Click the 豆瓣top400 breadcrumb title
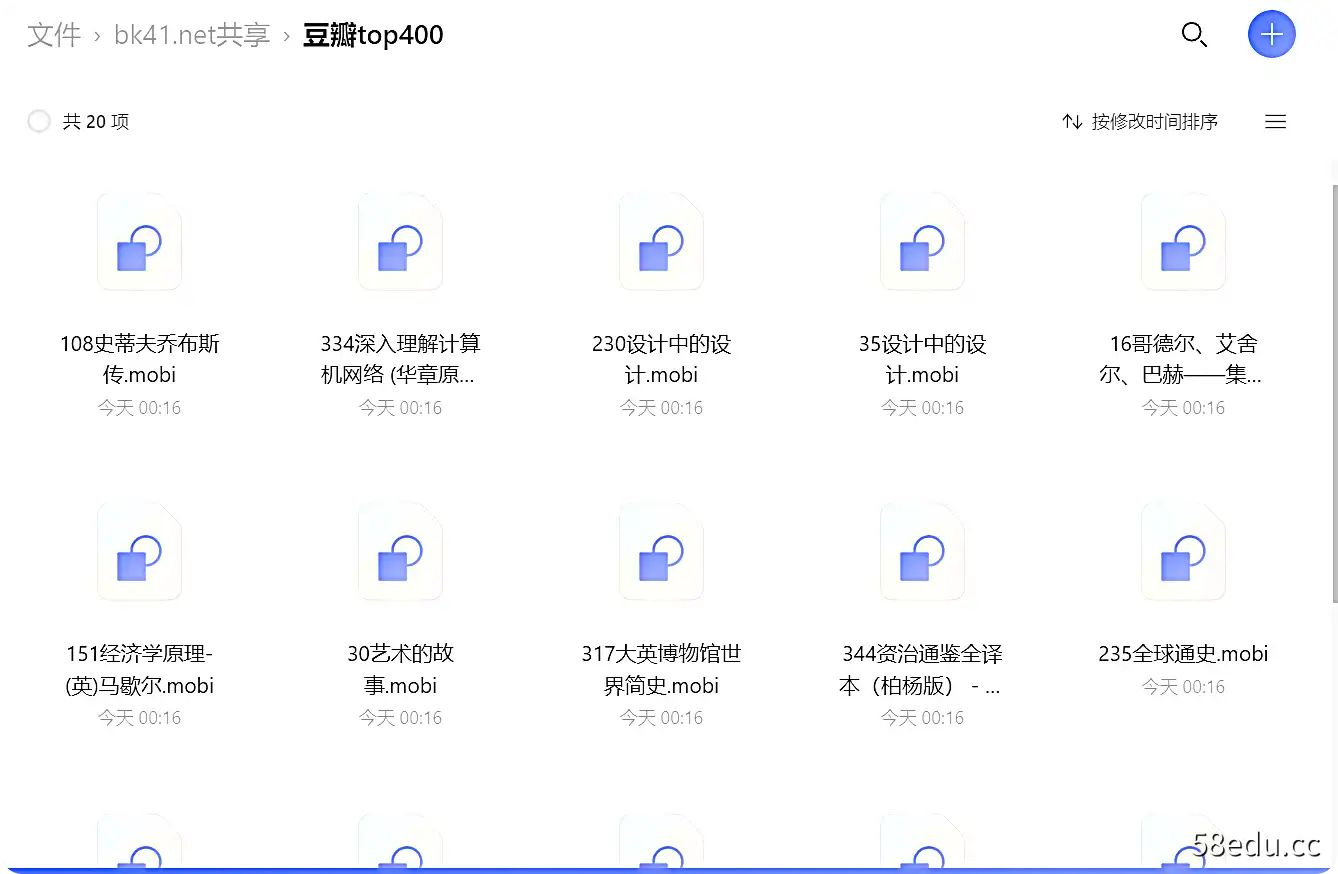 pyautogui.click(x=373, y=36)
